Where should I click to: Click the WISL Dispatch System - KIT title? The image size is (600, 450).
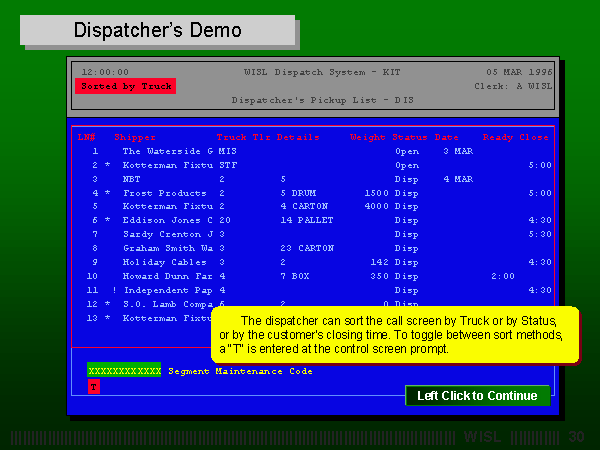click(x=322, y=72)
